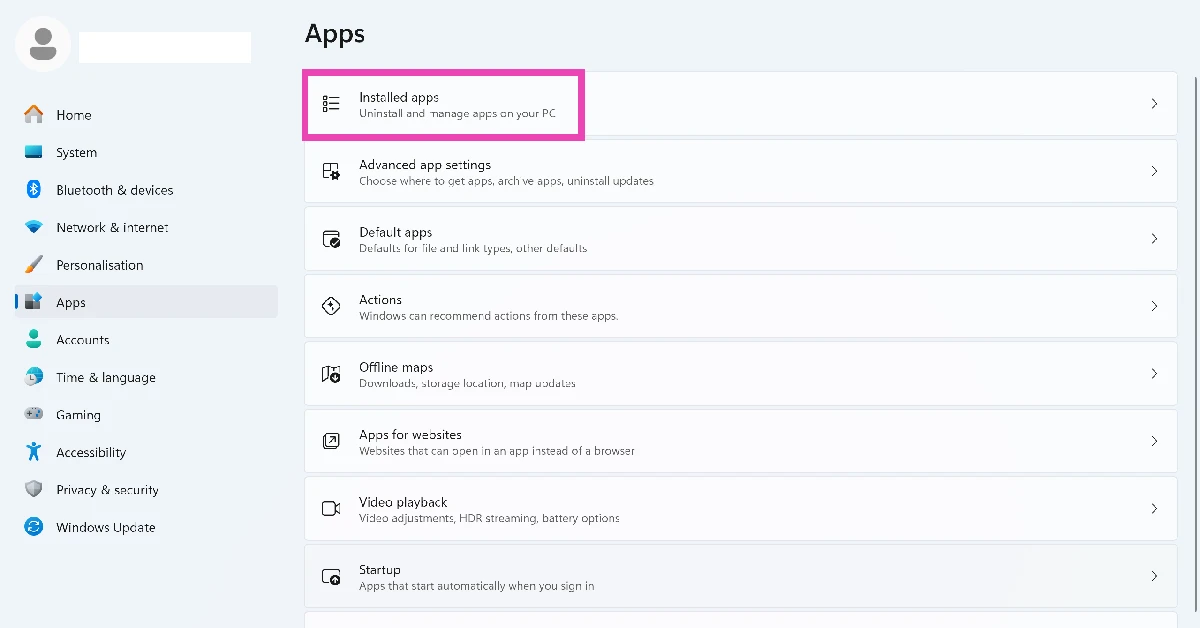The width and height of the screenshot is (1200, 628).
Task: Click the Default apps checkmark icon
Action: (331, 238)
